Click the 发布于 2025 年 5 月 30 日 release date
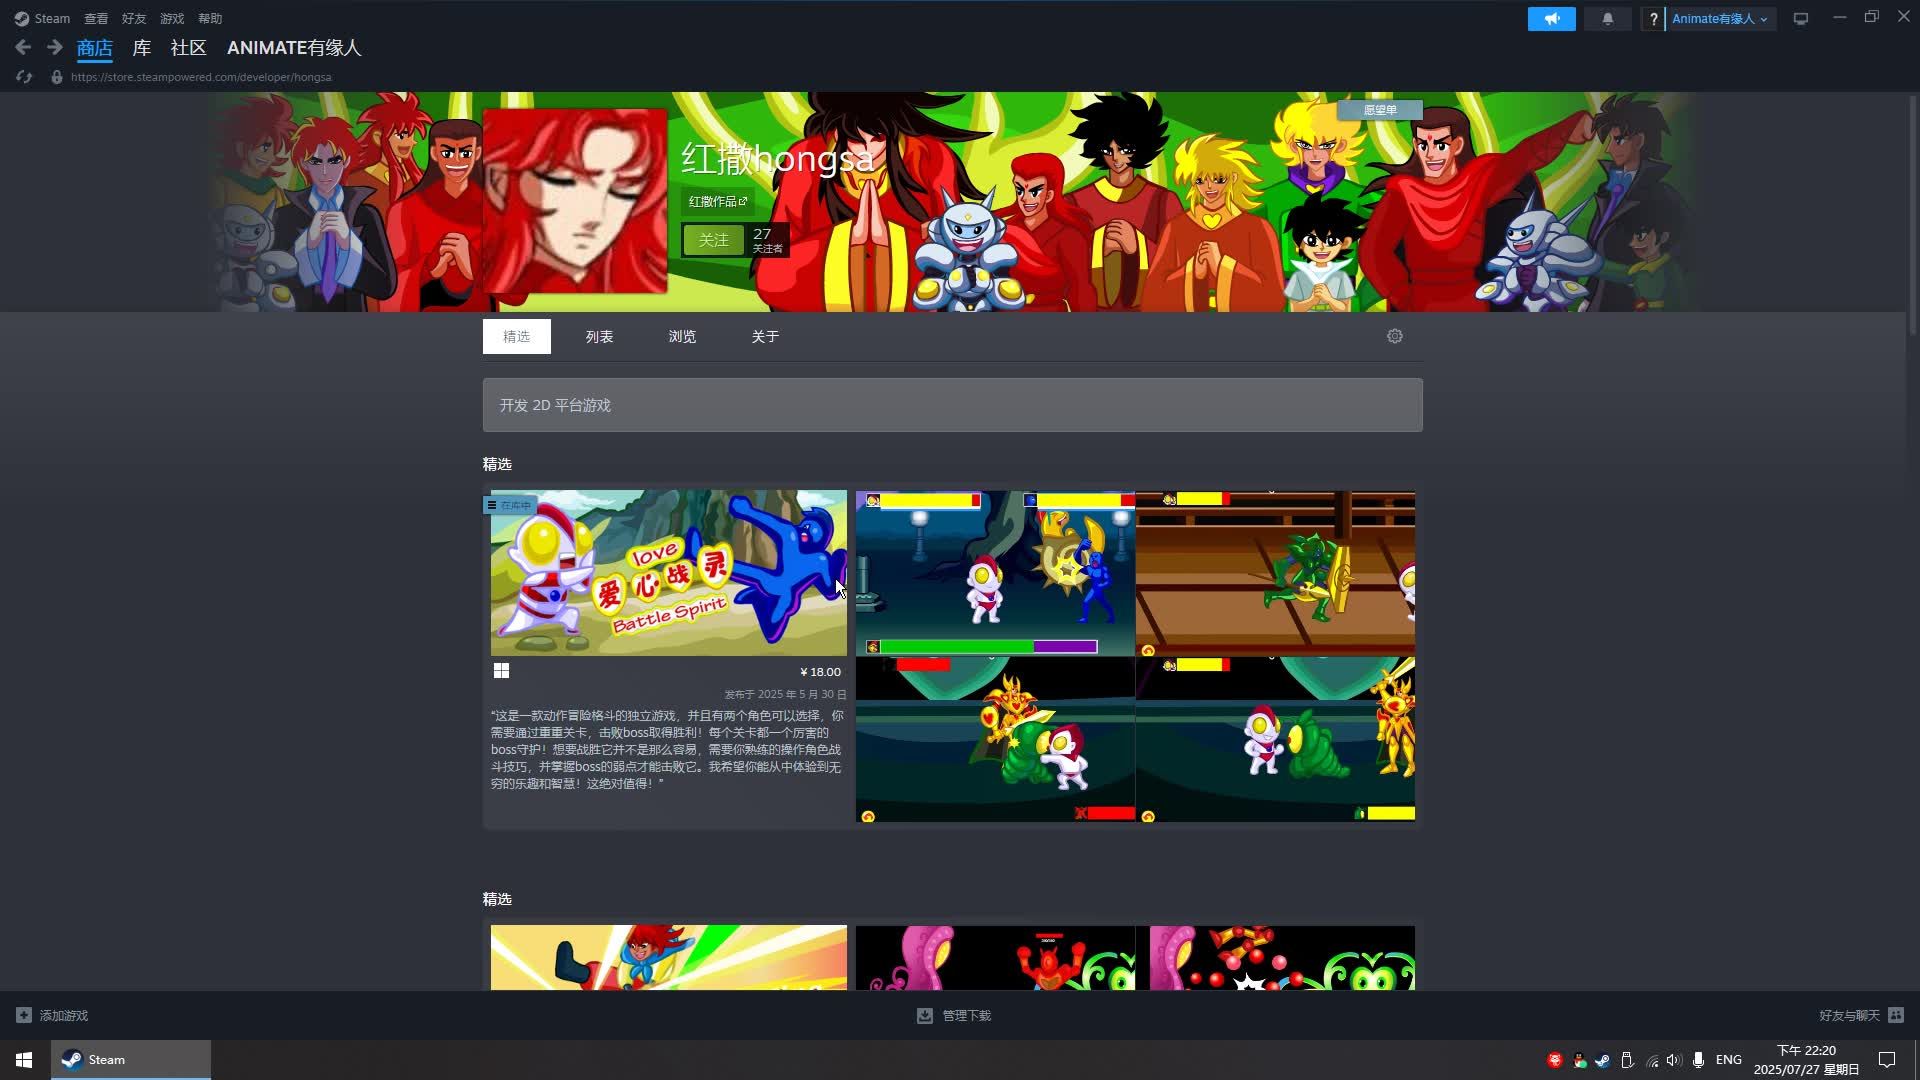Viewport: 1920px width, 1080px height. [x=786, y=694]
